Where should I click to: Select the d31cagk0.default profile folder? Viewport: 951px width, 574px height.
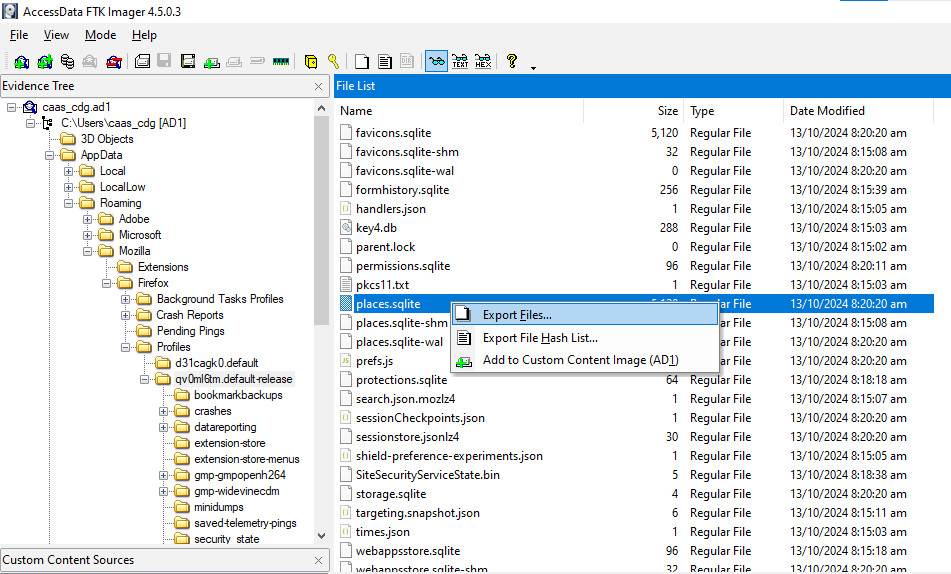[217, 363]
